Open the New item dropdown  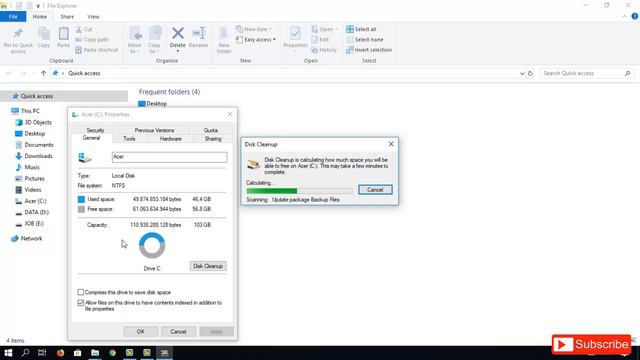point(253,29)
